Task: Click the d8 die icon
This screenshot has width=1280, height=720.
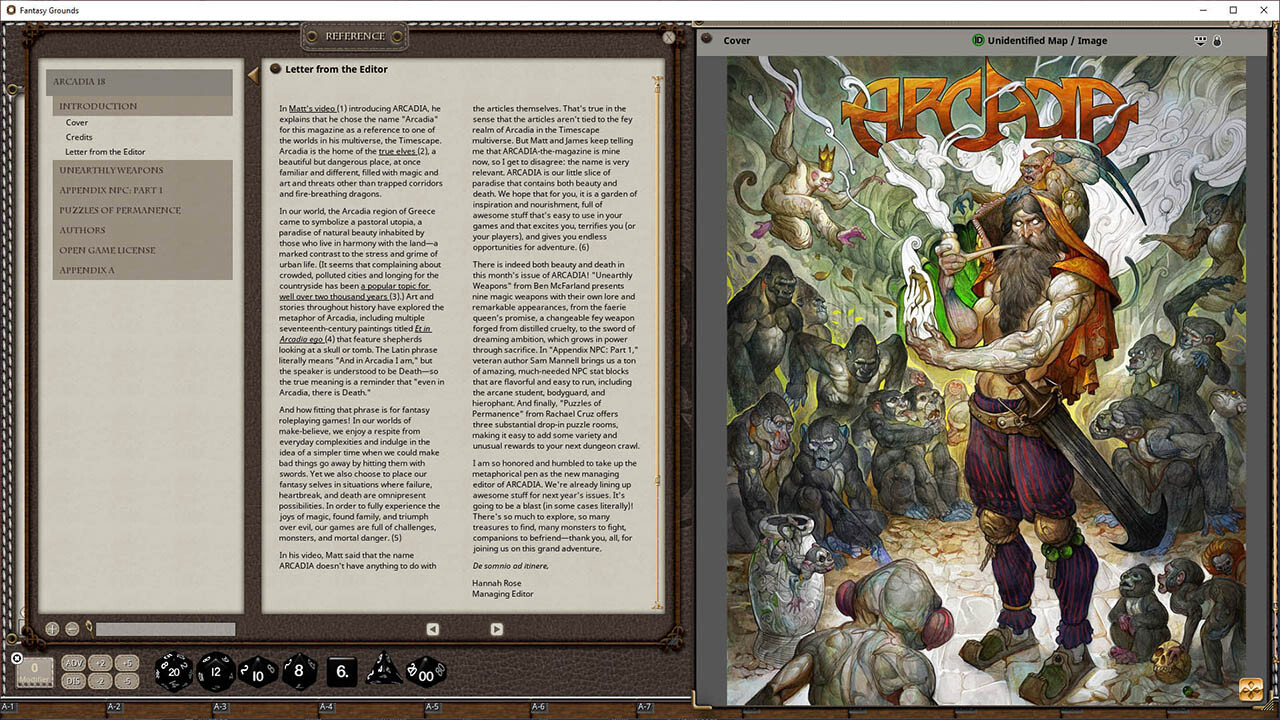Action: tap(299, 672)
